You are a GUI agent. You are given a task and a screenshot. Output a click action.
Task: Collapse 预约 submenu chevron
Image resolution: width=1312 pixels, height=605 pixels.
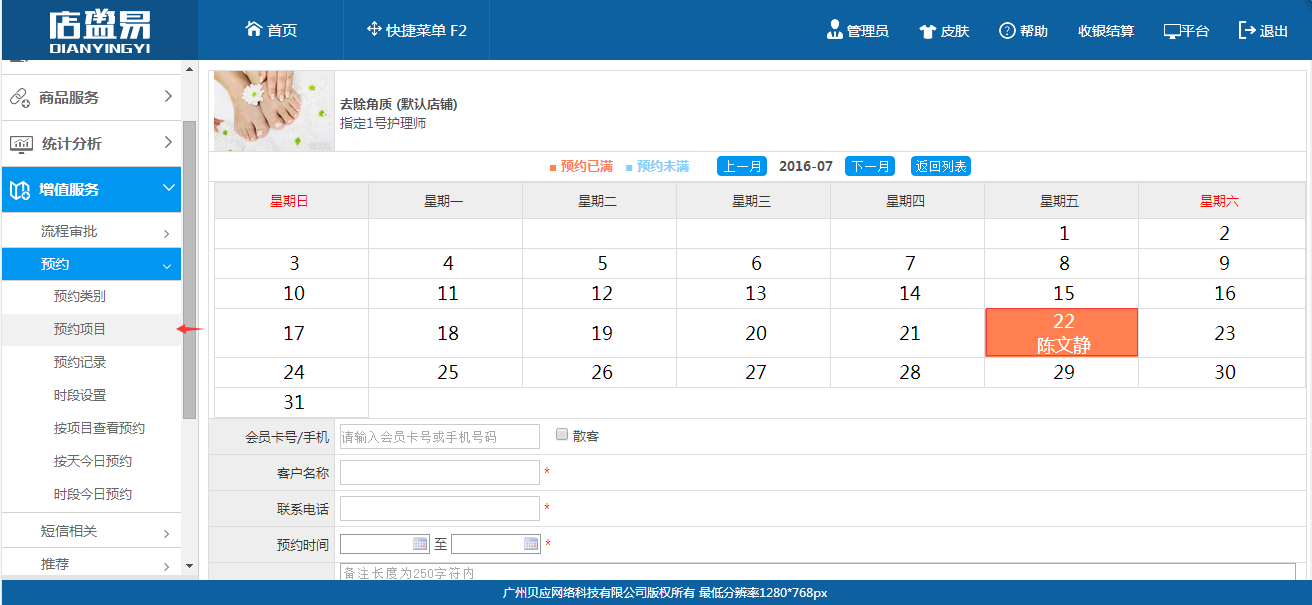[x=167, y=266]
